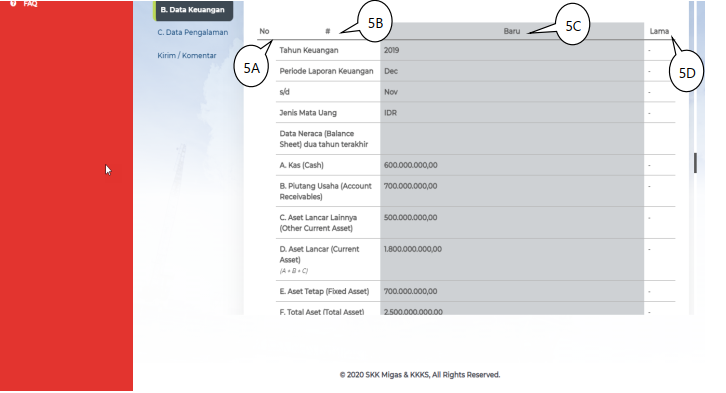
Task: Select the B. Data Keuangan tab
Action: (193, 10)
